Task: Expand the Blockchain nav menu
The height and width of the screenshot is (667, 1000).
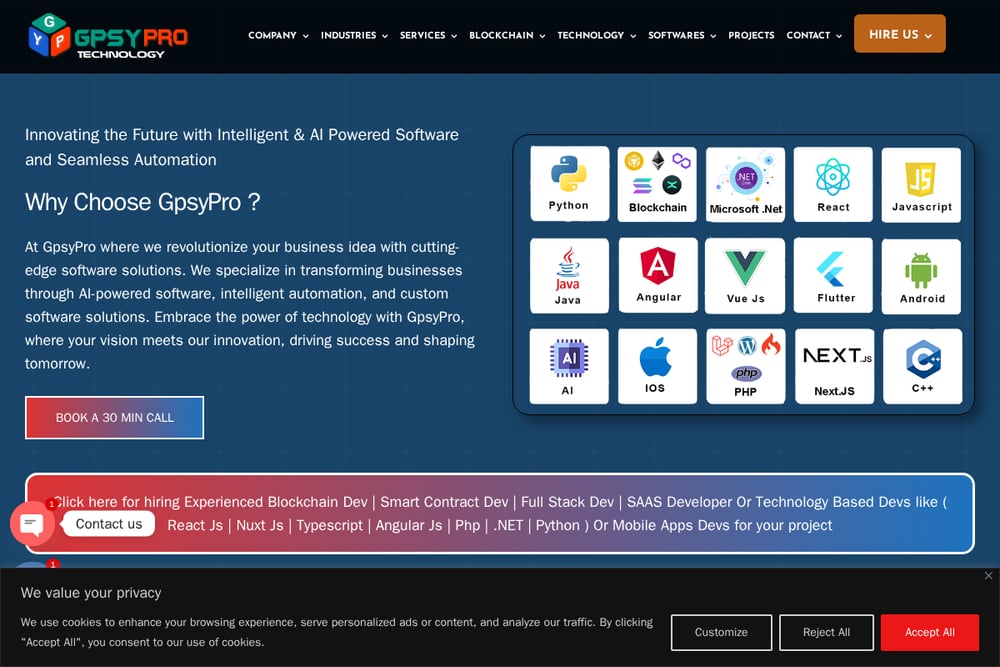Action: point(507,36)
